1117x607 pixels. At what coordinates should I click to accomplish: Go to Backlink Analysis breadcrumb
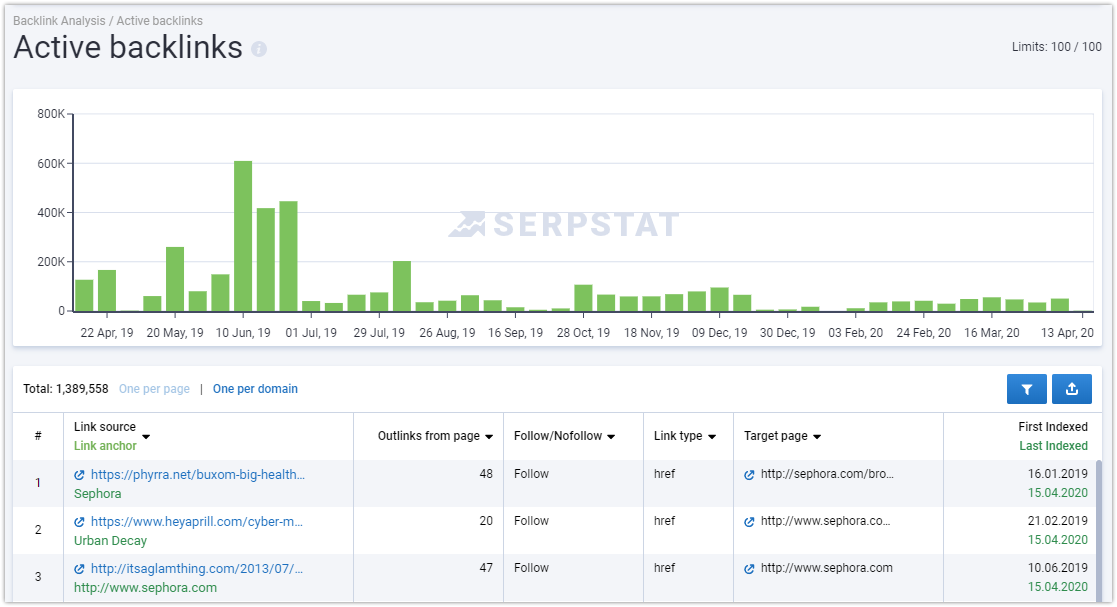tap(59, 21)
